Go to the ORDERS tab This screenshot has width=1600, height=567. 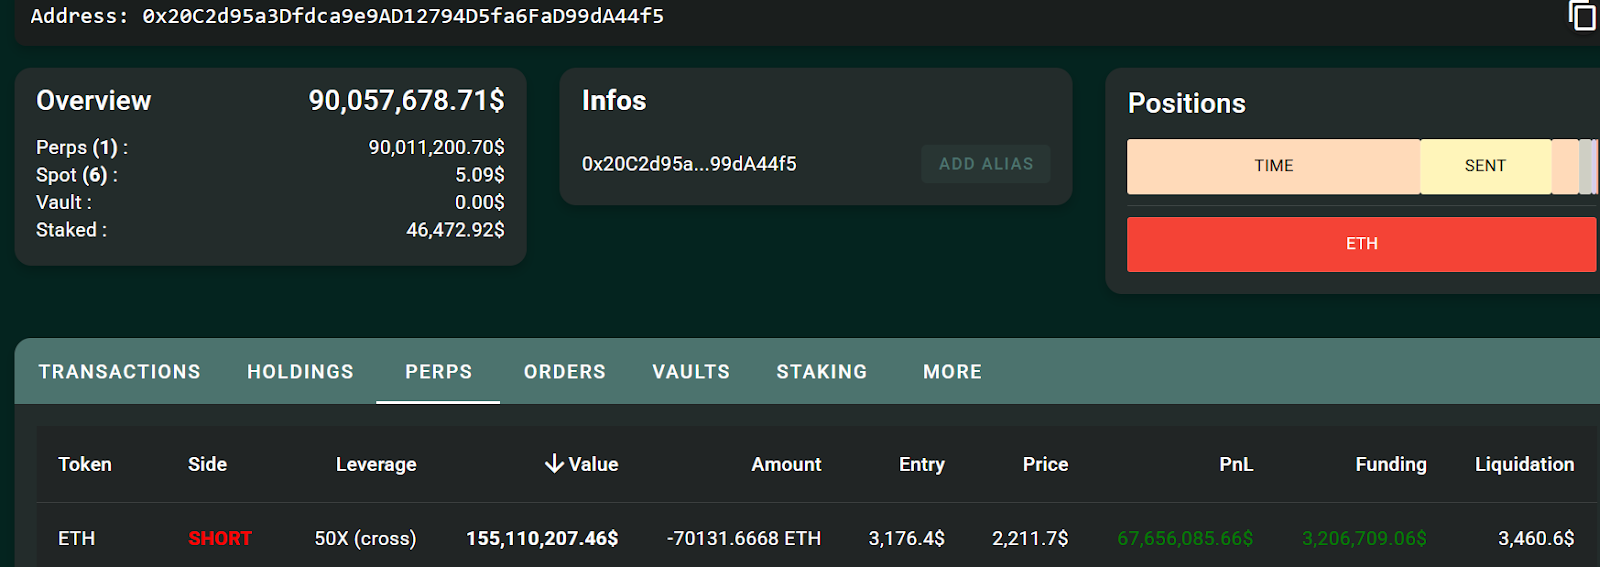click(x=565, y=372)
